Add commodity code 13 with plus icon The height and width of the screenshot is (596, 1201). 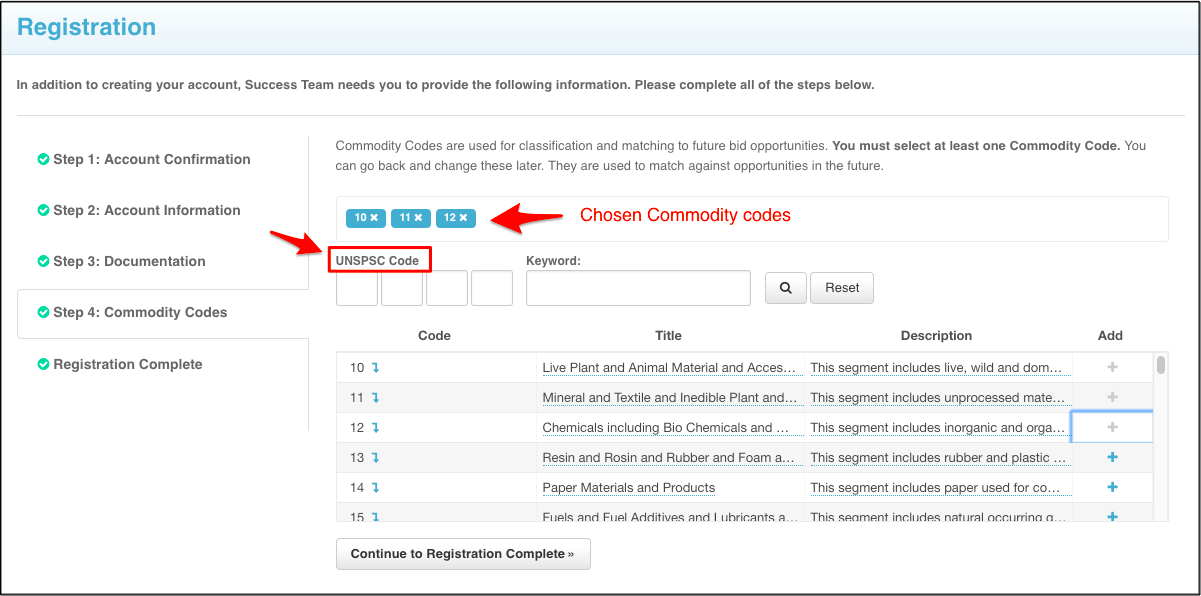pos(1112,457)
